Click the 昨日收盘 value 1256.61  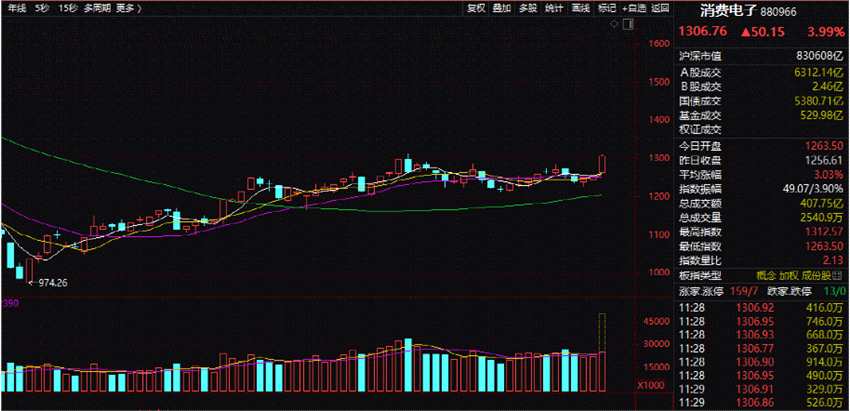pyautogui.click(x=824, y=161)
